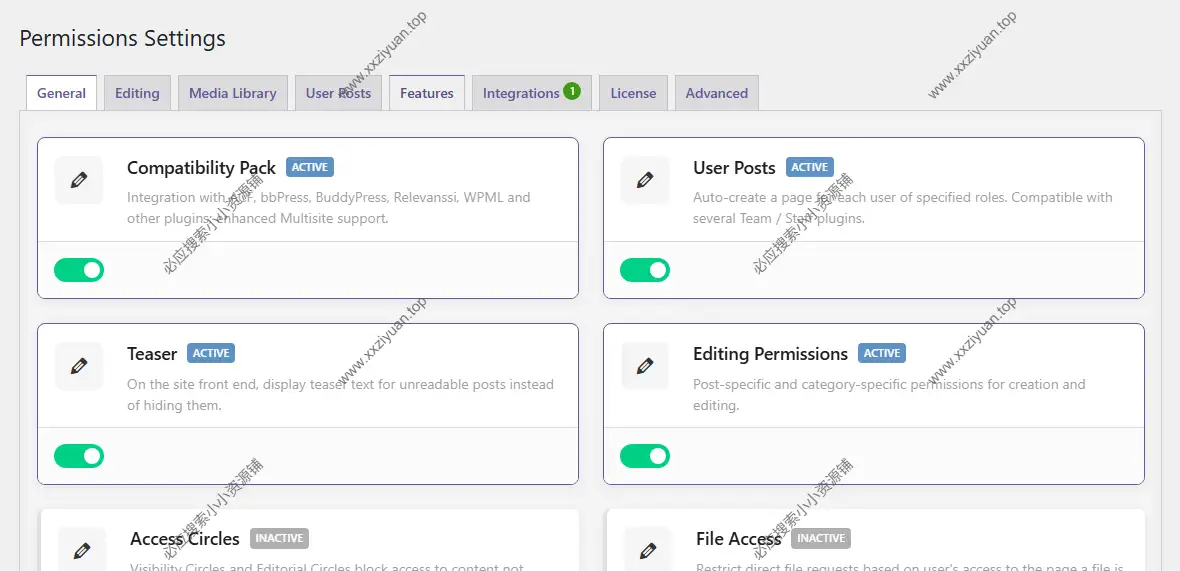Viewport: 1180px width, 571px height.
Task: Click the ACTIVE badge beside Teaser
Action: pyautogui.click(x=211, y=353)
